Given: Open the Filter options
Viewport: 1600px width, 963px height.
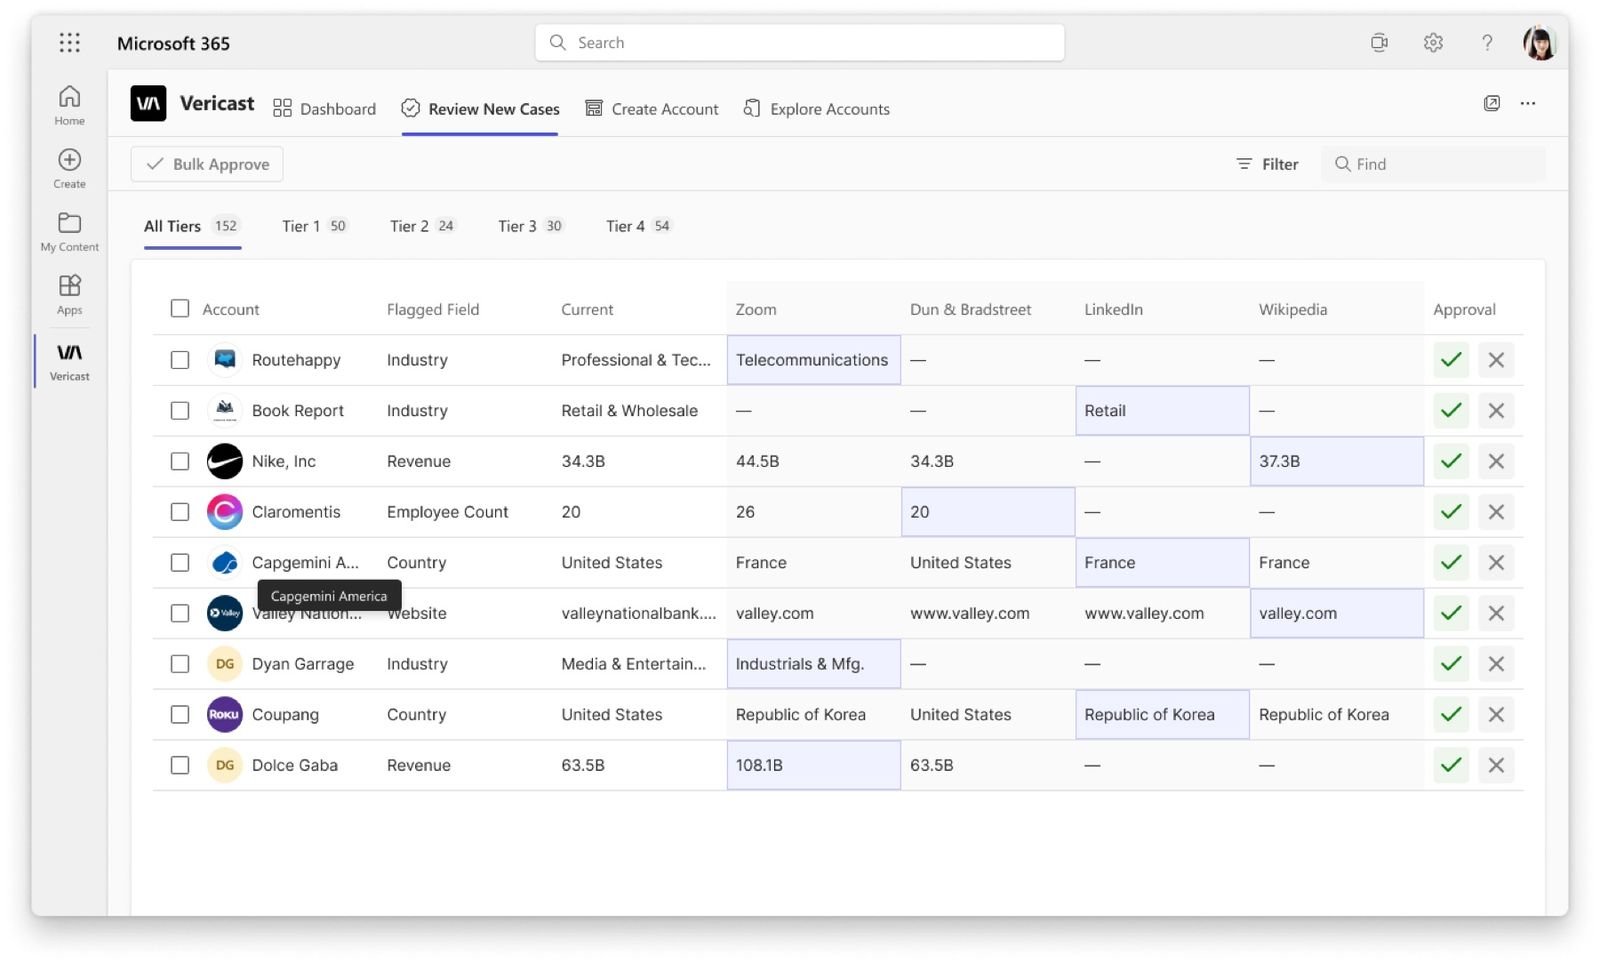Looking at the screenshot, I should (1267, 164).
